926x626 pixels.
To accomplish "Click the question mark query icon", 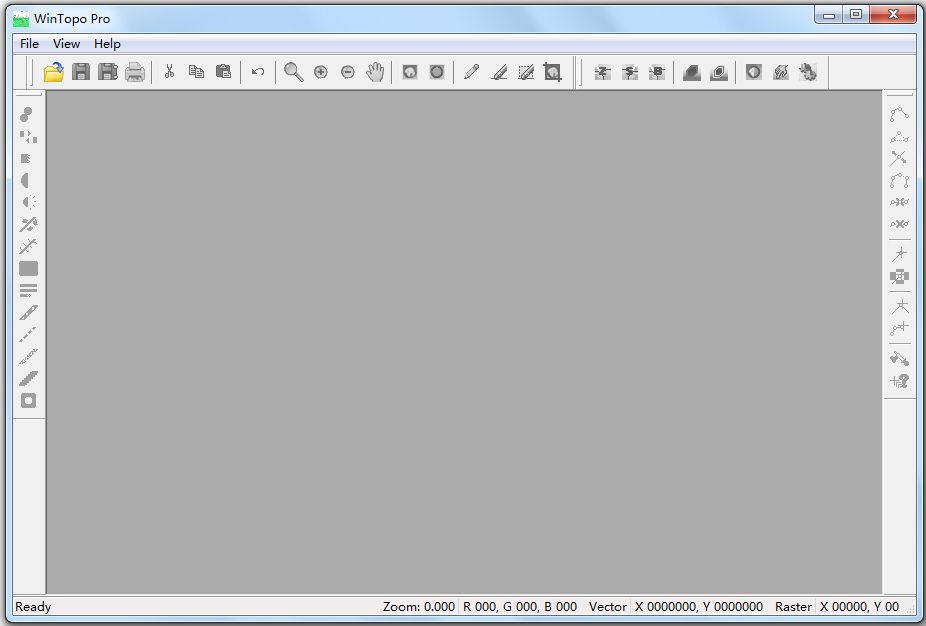I will [899, 382].
